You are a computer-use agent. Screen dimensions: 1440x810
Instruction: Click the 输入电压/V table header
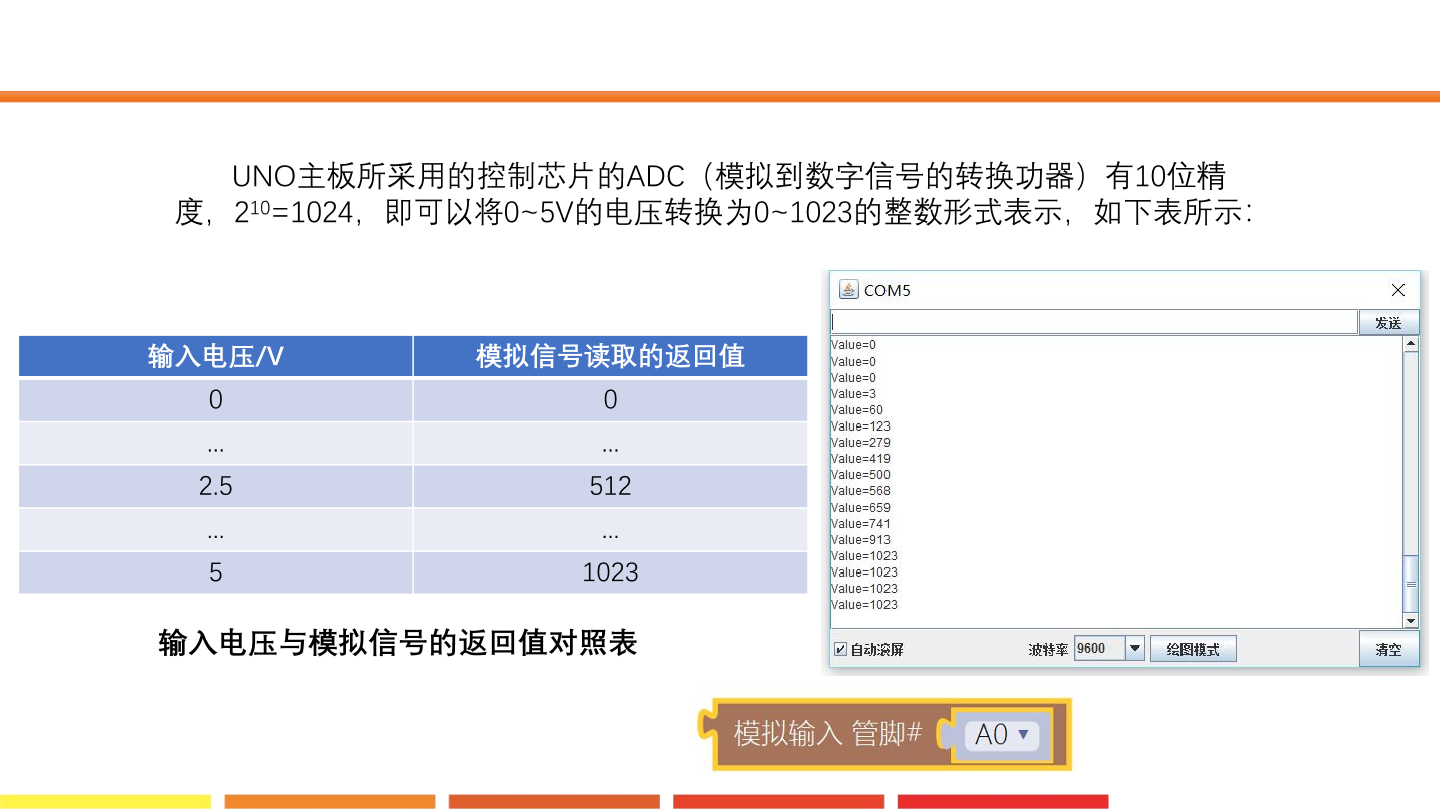(215, 356)
